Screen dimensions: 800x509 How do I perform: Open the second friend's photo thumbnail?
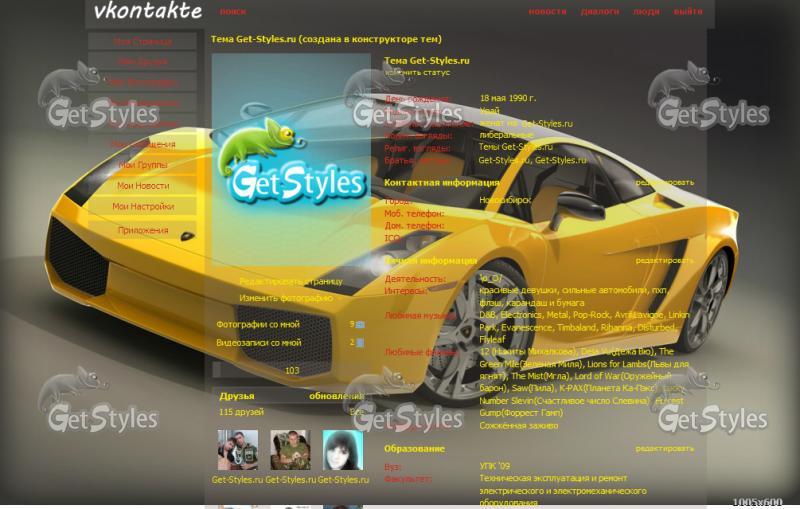(290, 450)
